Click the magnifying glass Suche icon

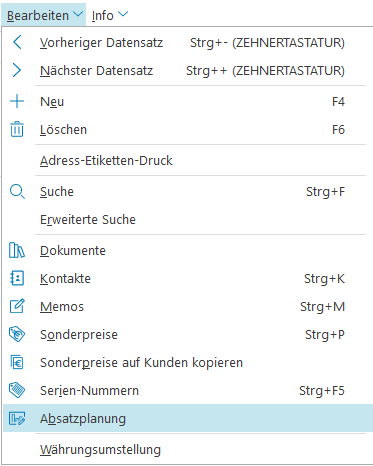click(17, 192)
